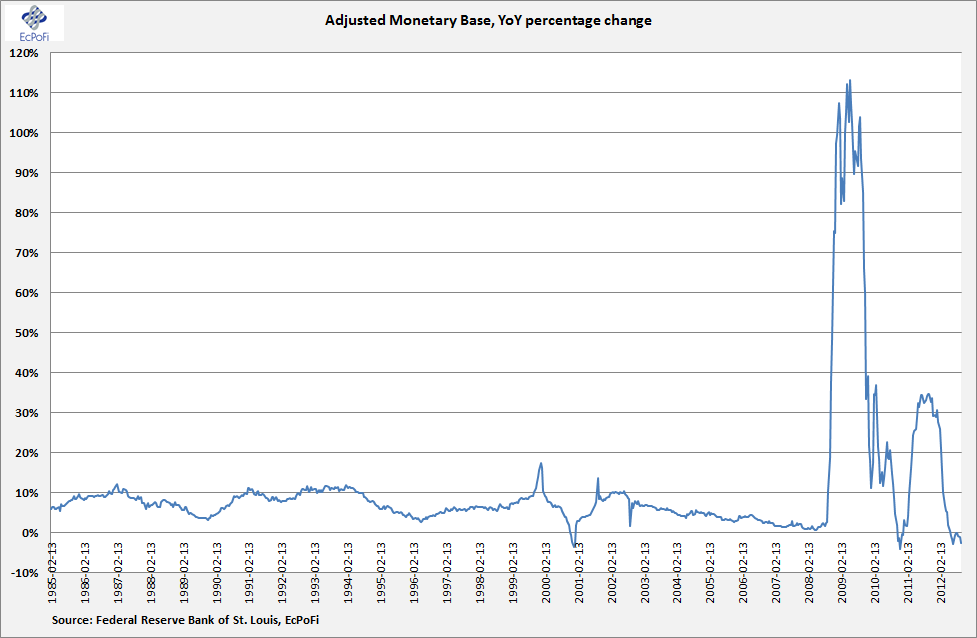Click the Federal Reserve source text
Viewport: 977px width, 638px height.
(x=185, y=620)
